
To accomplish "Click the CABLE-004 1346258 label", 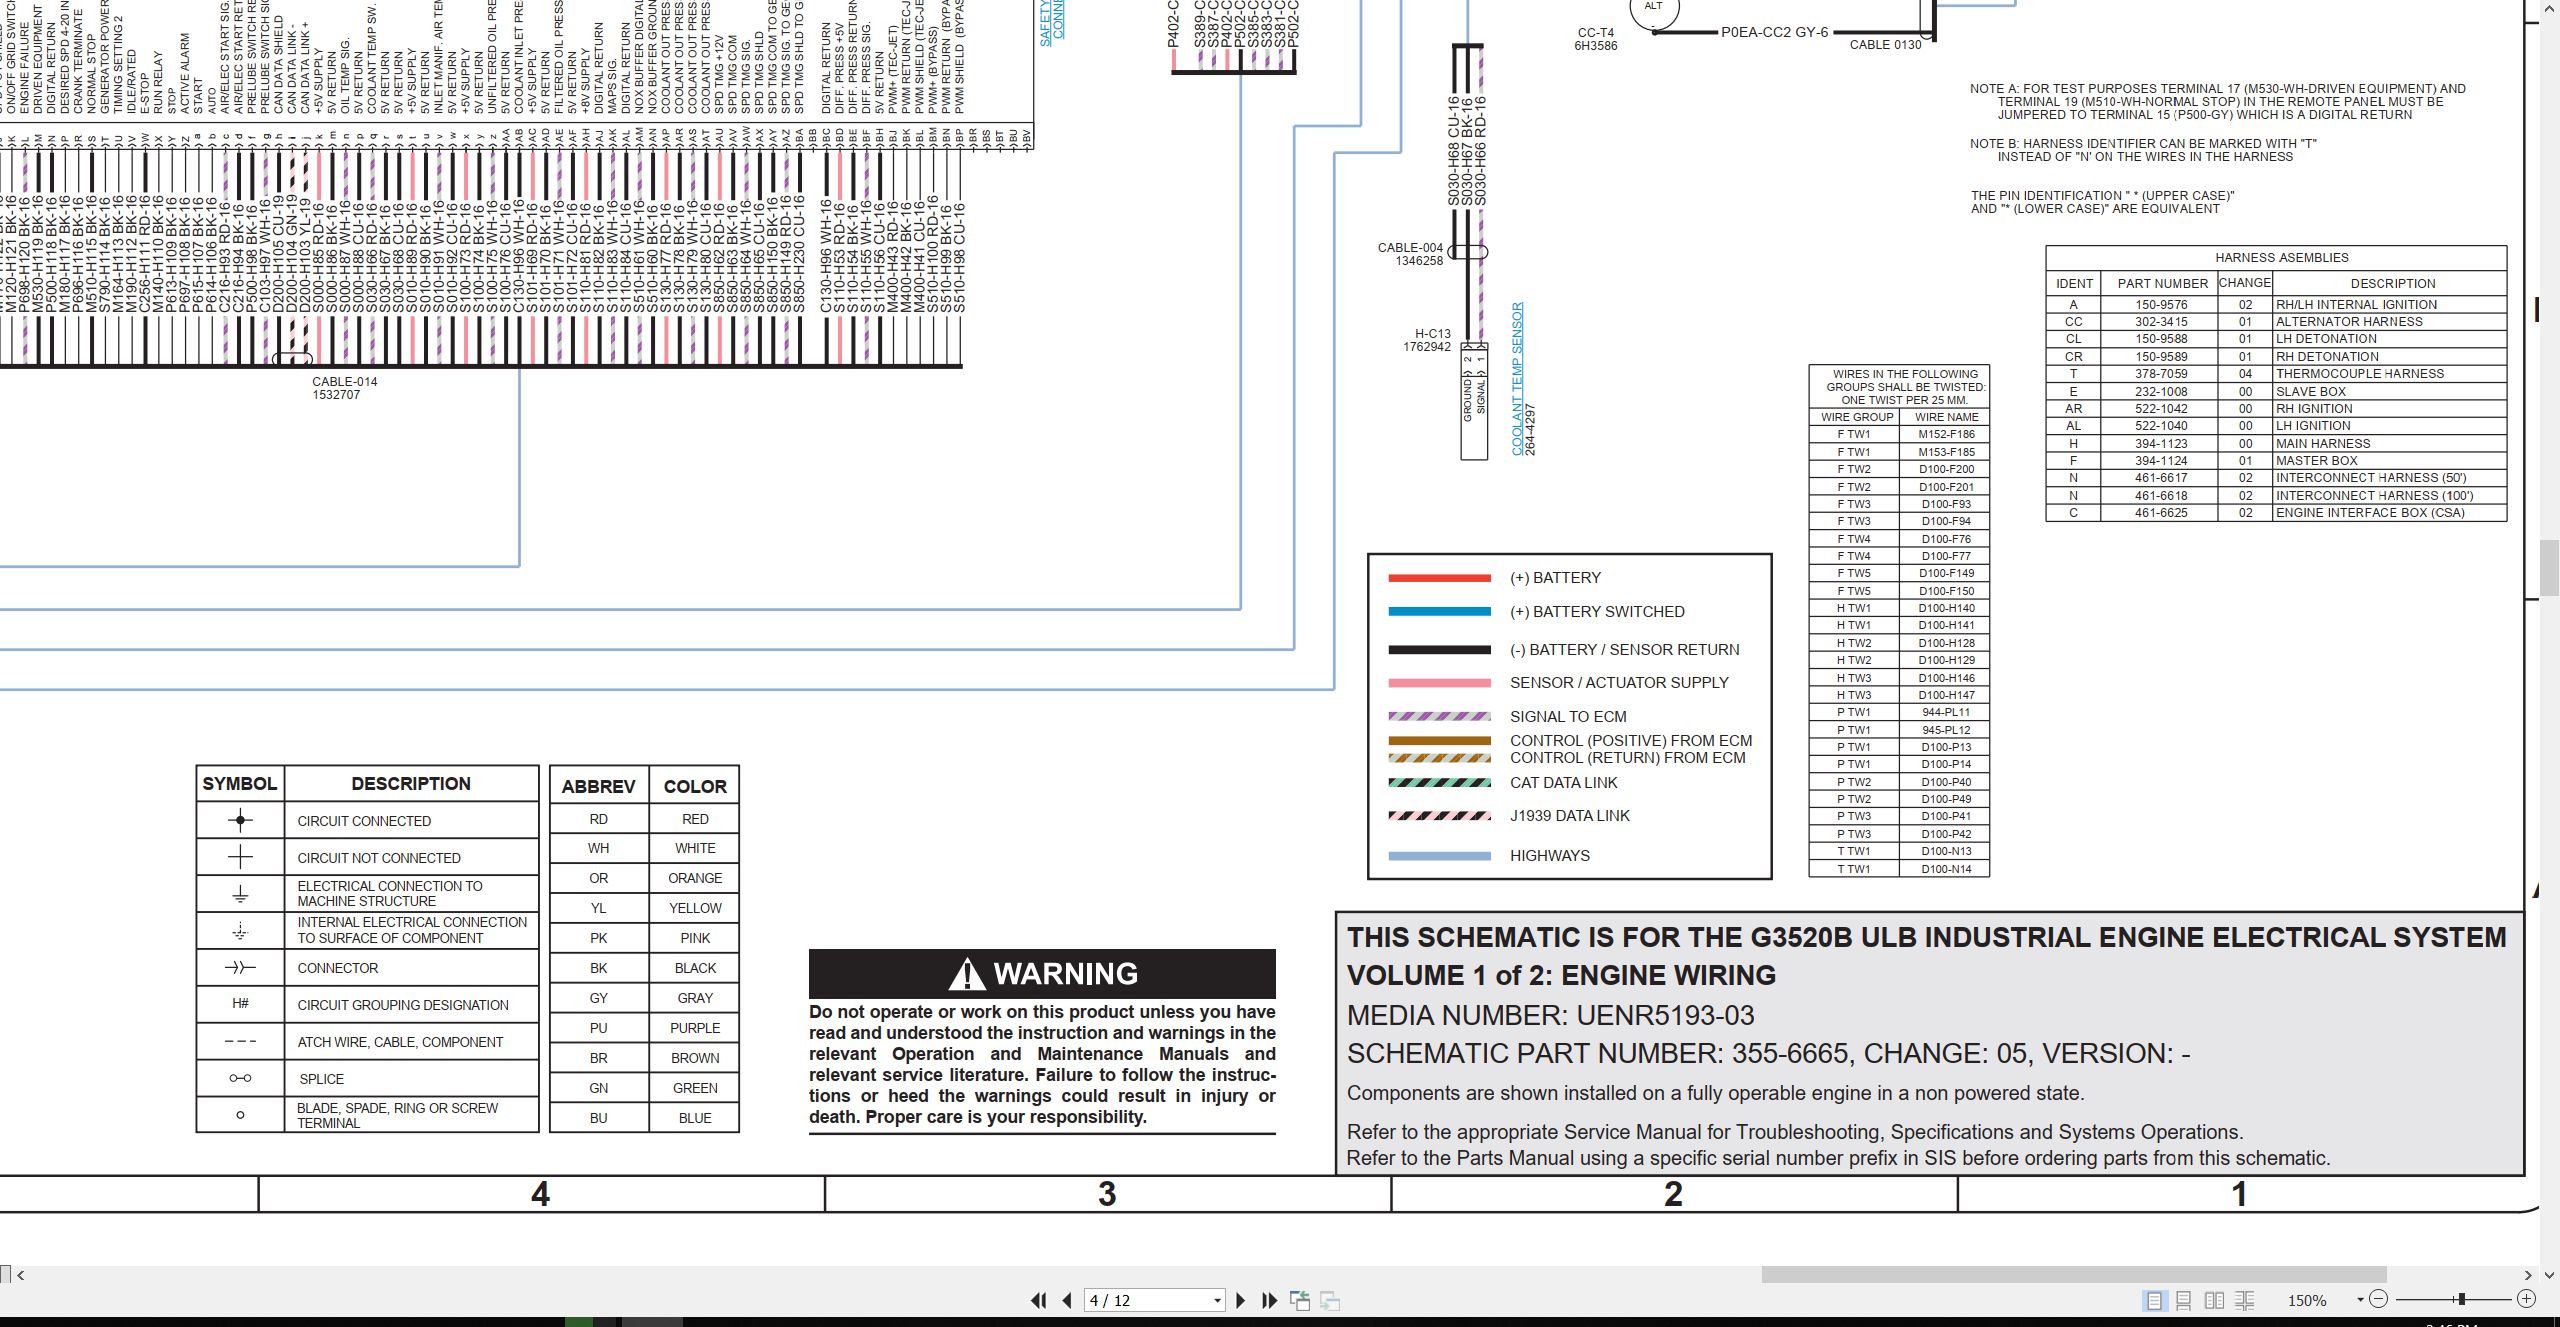I will point(1410,254).
